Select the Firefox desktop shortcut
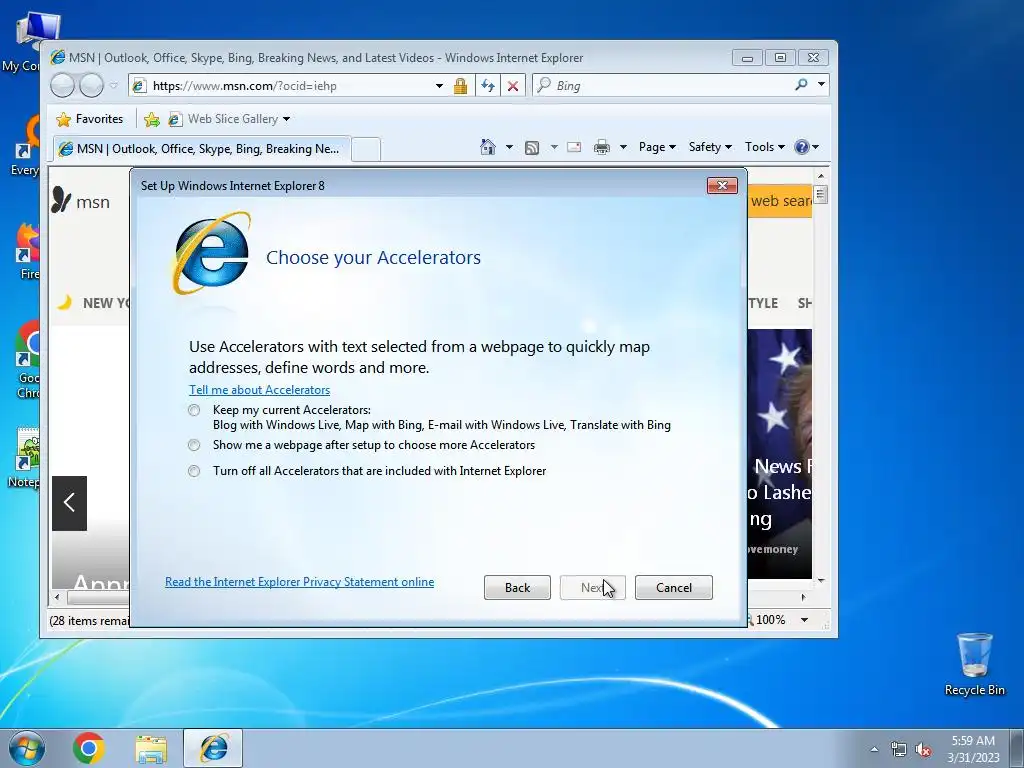1024x768 pixels. (27, 252)
